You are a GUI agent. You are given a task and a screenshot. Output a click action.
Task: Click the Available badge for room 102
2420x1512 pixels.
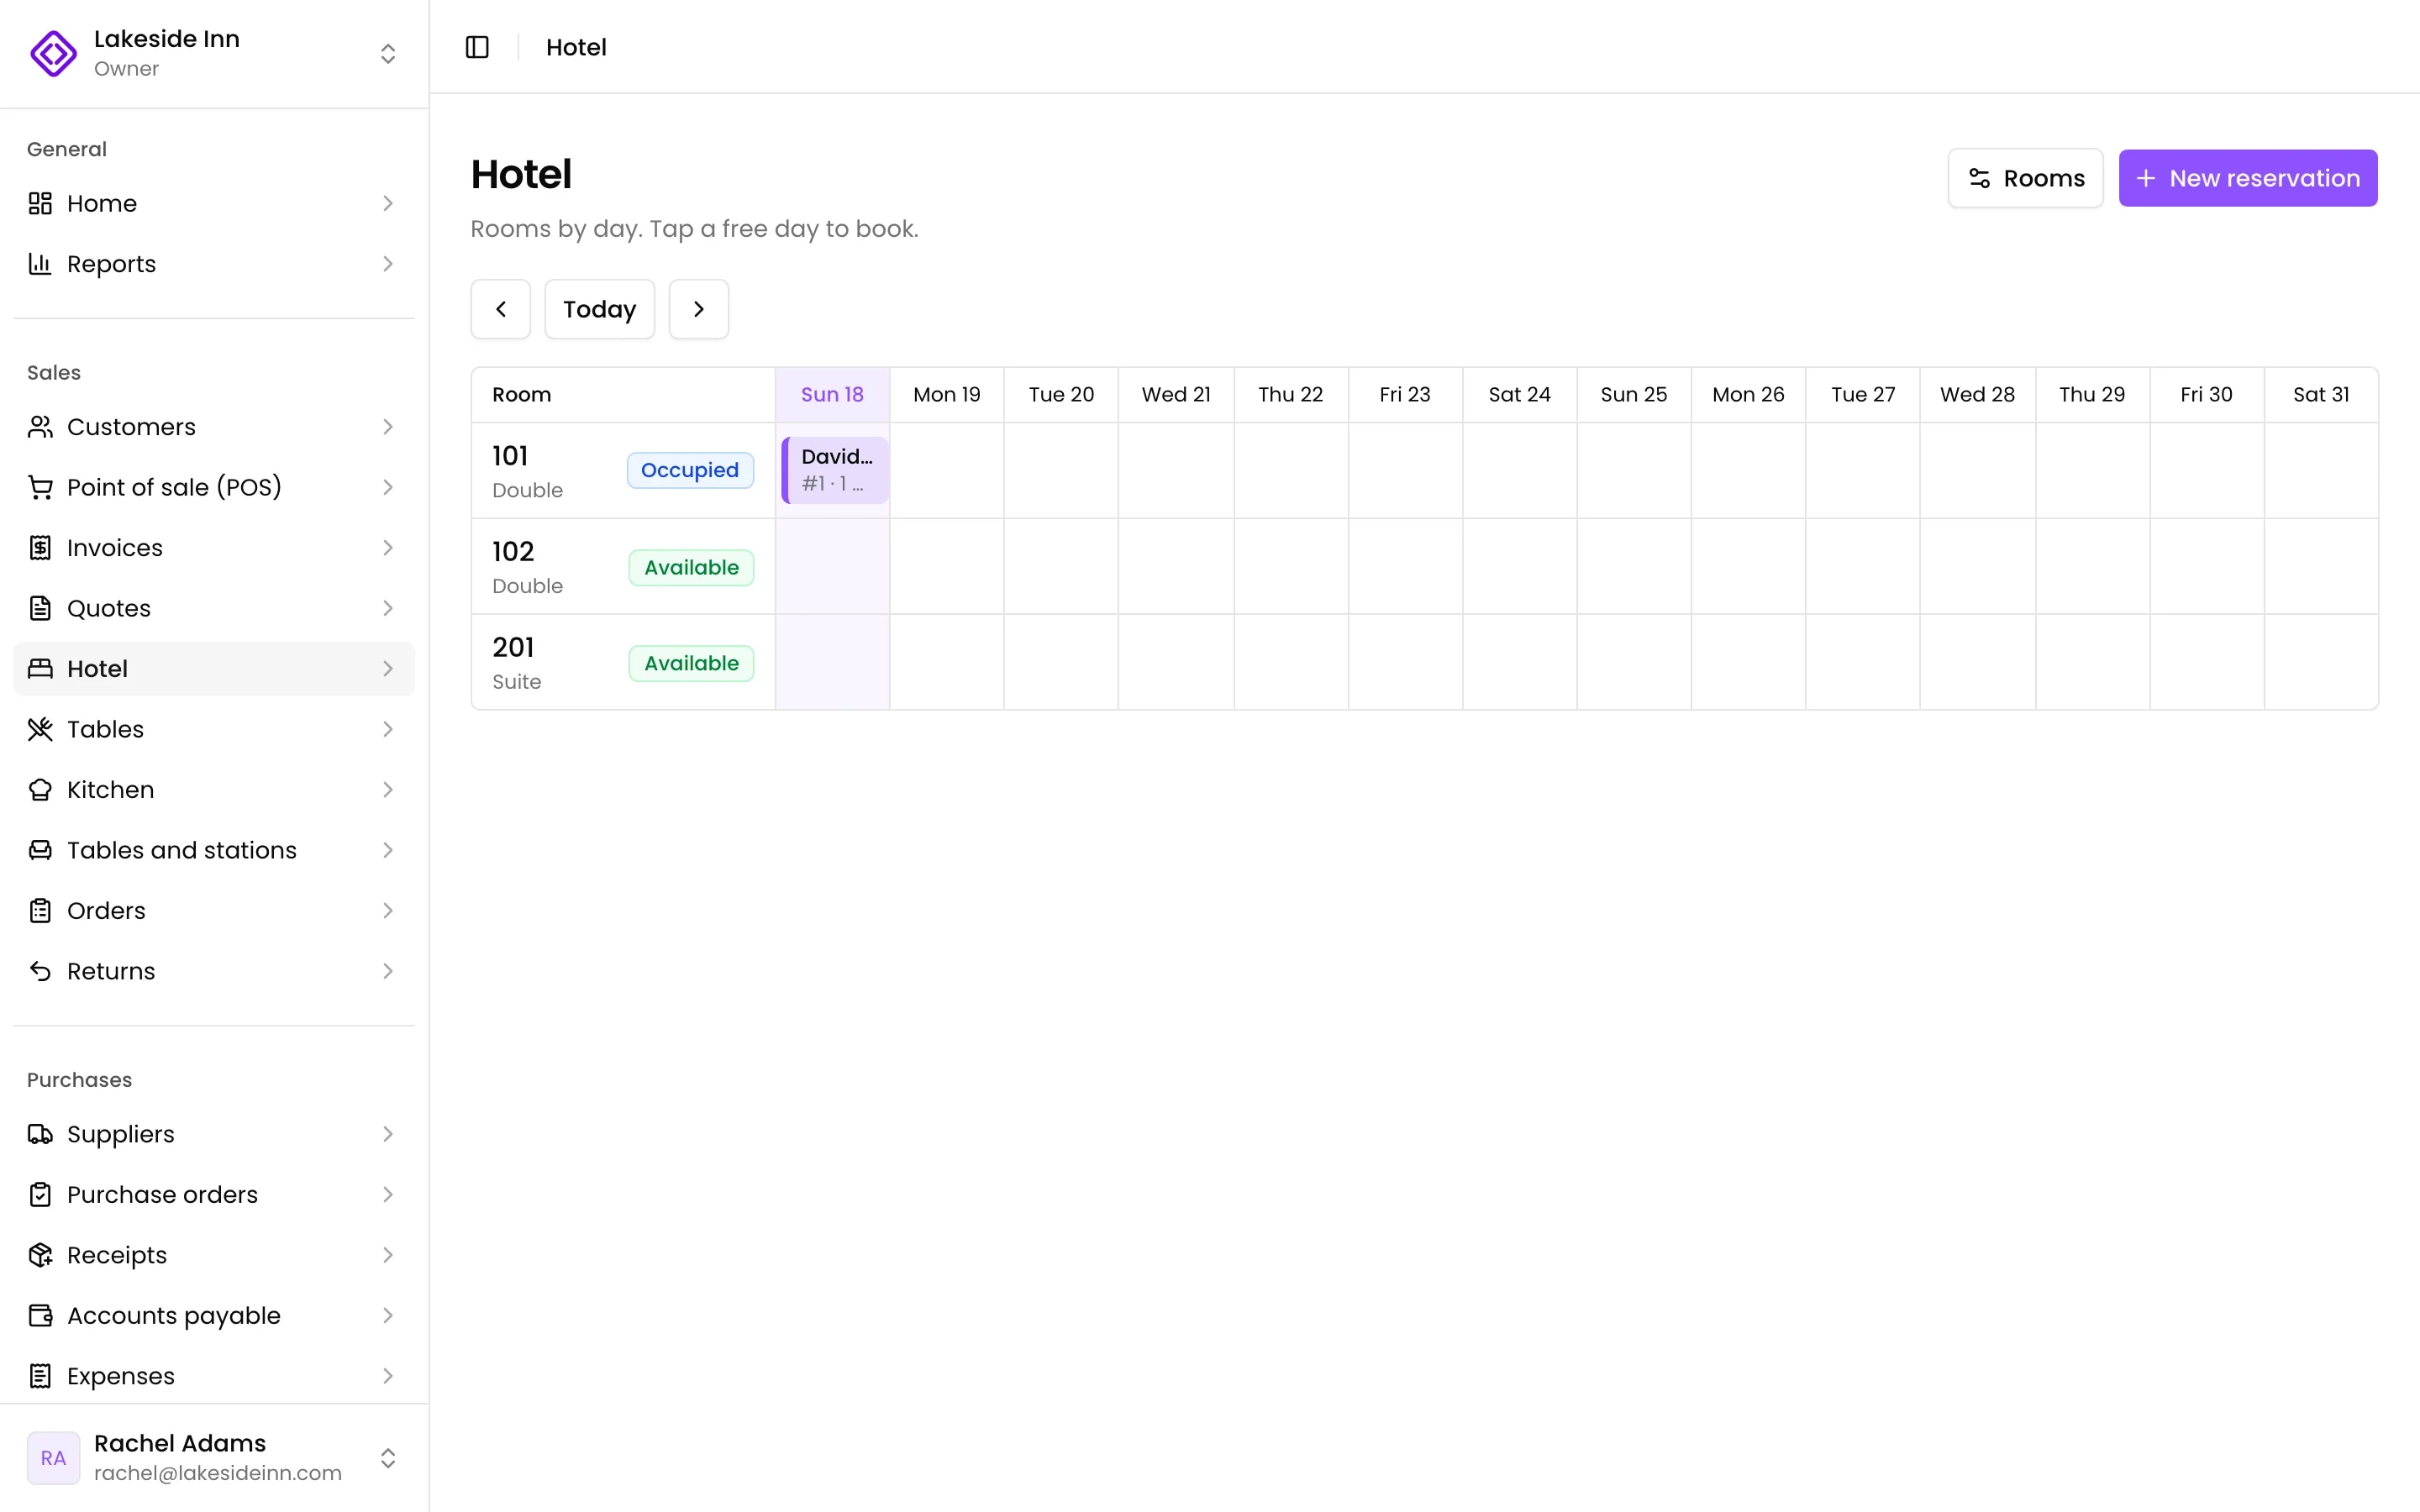click(x=691, y=567)
